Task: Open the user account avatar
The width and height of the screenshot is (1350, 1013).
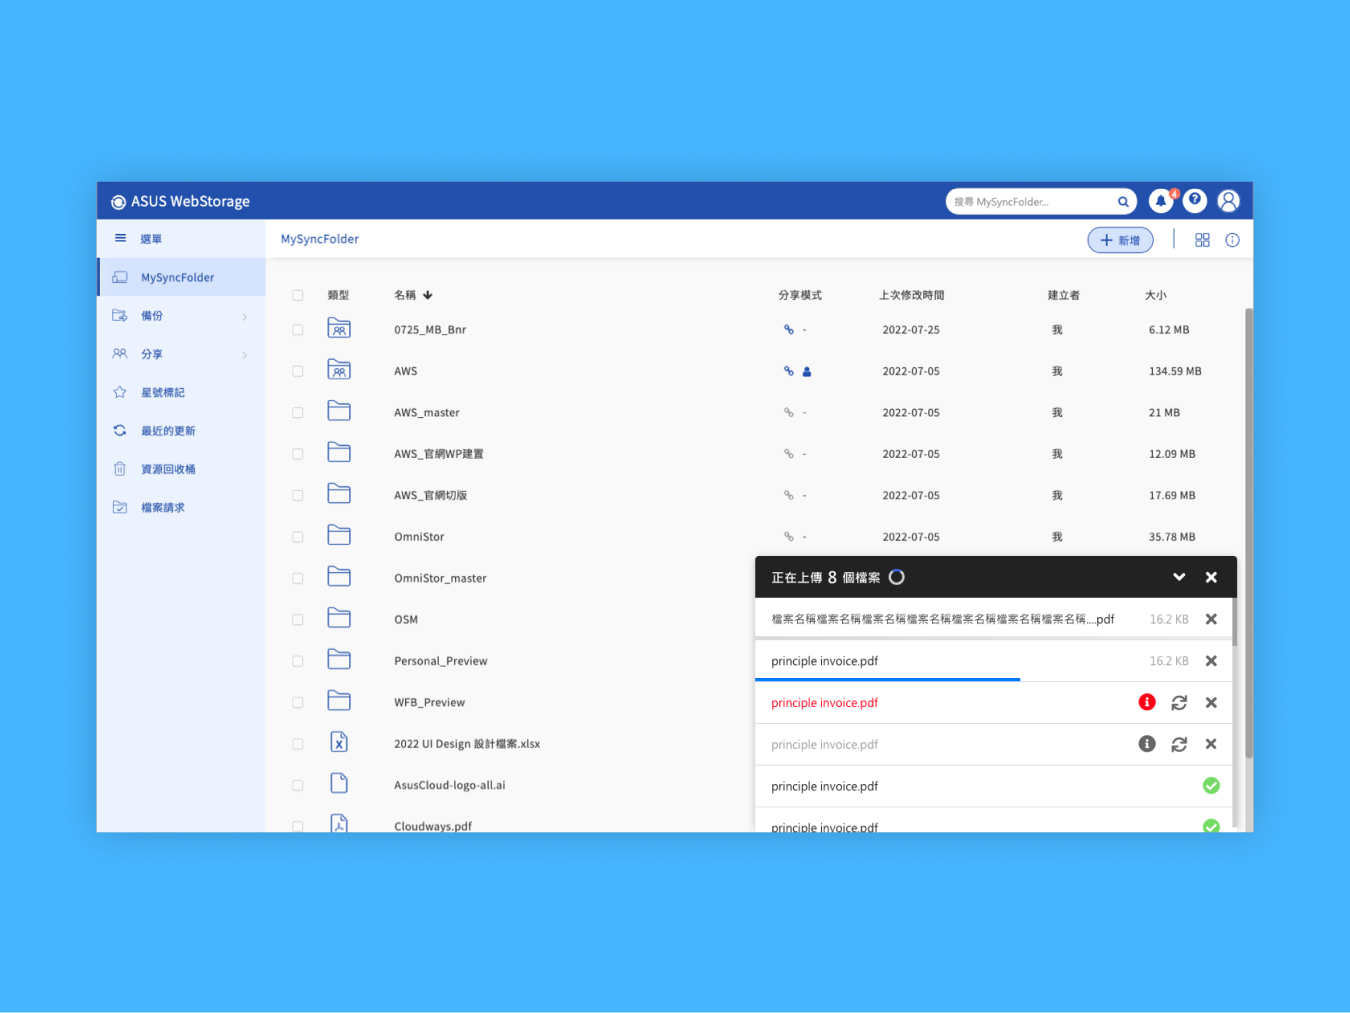Action: click(1229, 201)
